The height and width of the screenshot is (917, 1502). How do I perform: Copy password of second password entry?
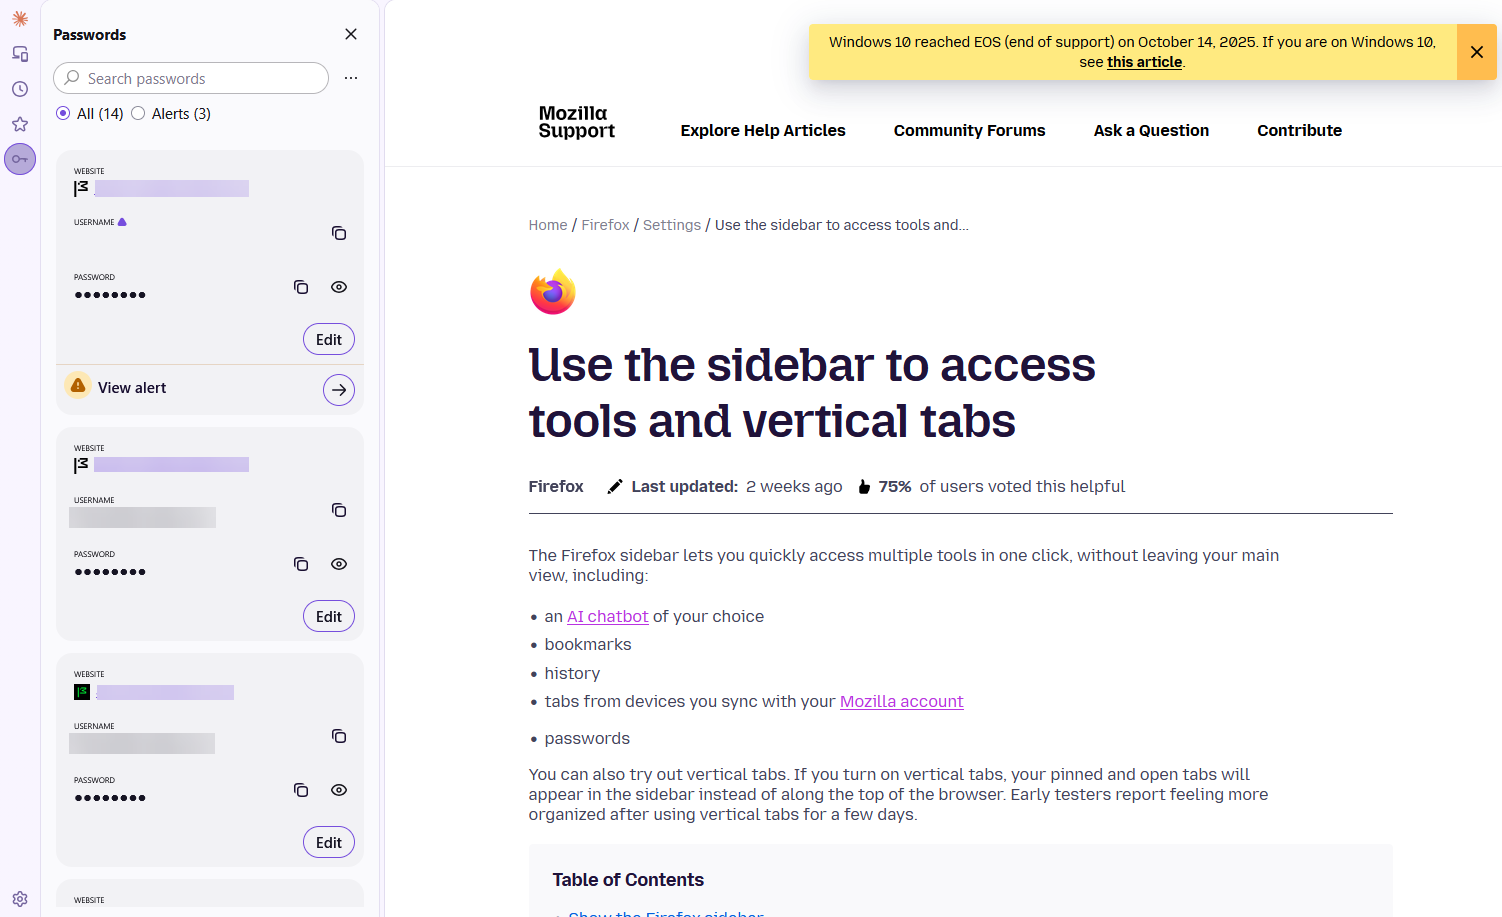click(x=301, y=564)
